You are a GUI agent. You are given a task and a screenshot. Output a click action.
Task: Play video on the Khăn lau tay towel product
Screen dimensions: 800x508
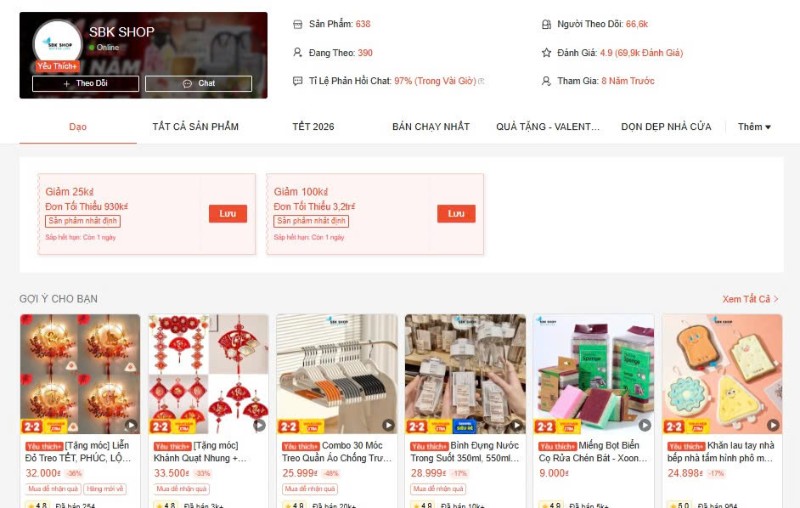pos(773,425)
